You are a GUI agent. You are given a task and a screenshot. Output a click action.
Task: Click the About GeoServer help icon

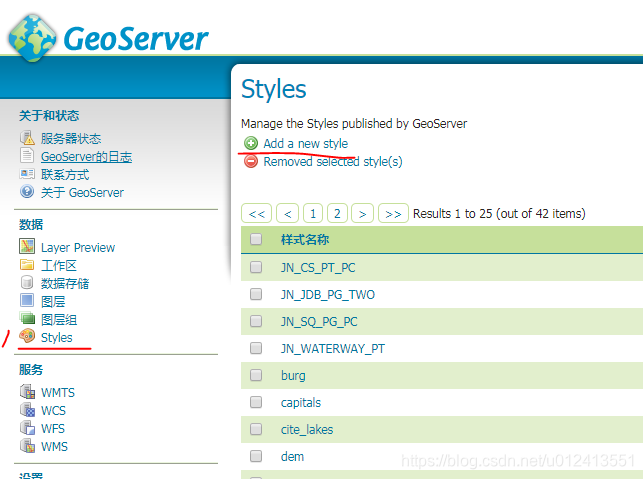click(x=27, y=192)
